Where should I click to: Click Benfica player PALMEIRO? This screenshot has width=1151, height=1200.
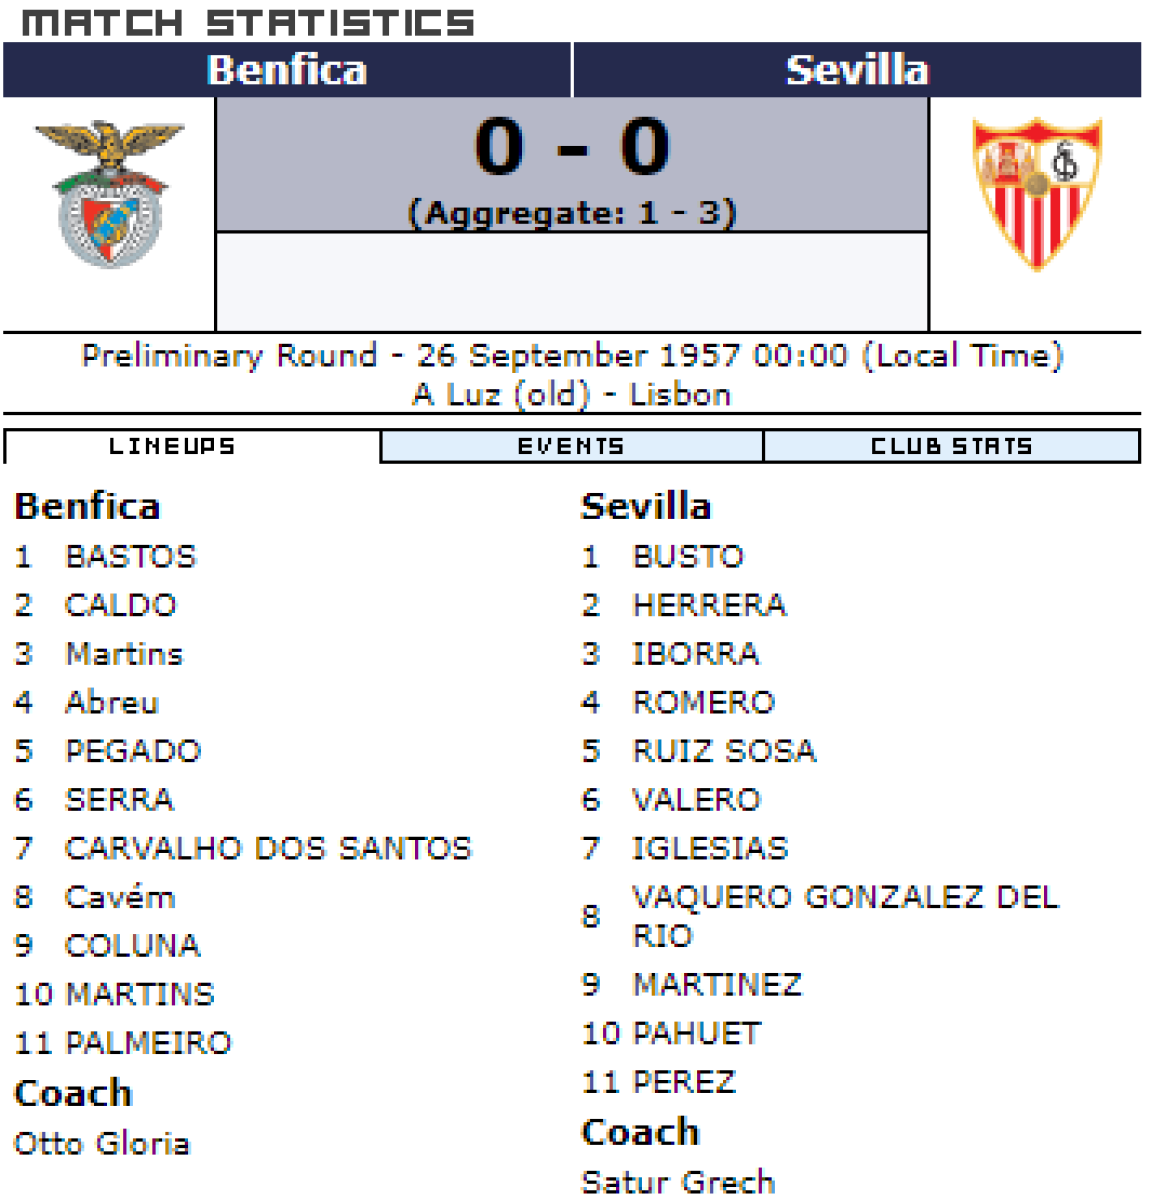coord(148,1043)
